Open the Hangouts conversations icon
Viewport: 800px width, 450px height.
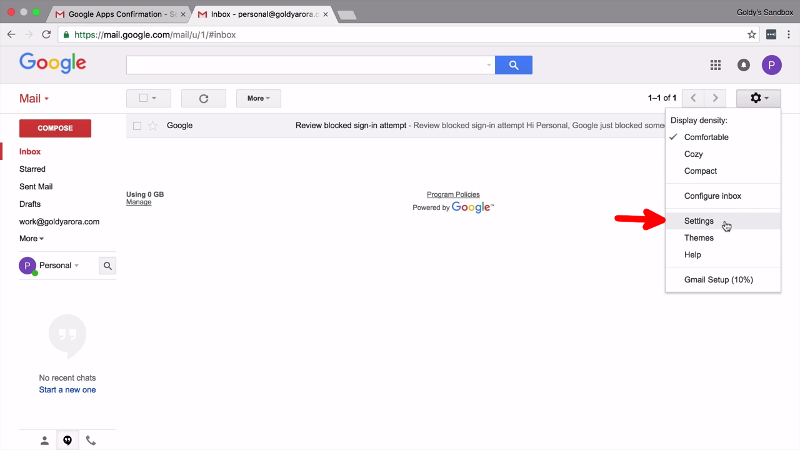(x=67, y=440)
